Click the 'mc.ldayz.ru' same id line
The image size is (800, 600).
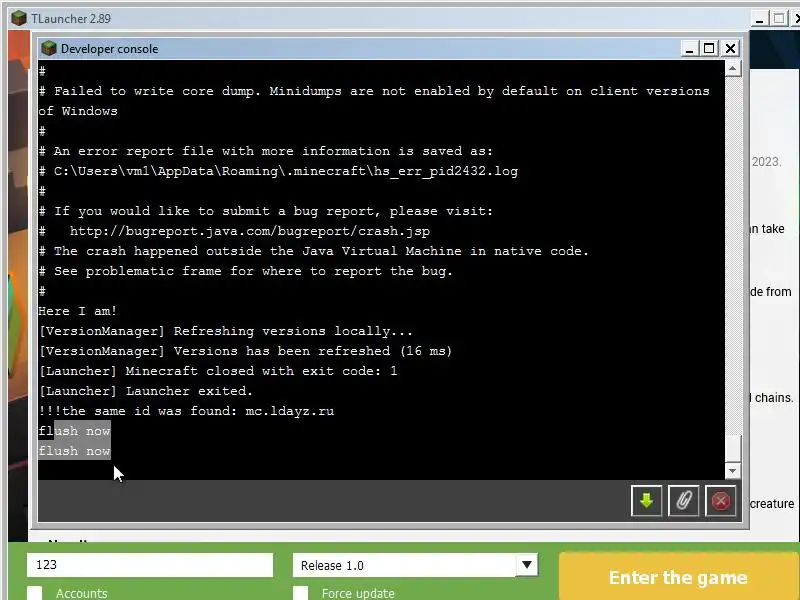point(187,411)
